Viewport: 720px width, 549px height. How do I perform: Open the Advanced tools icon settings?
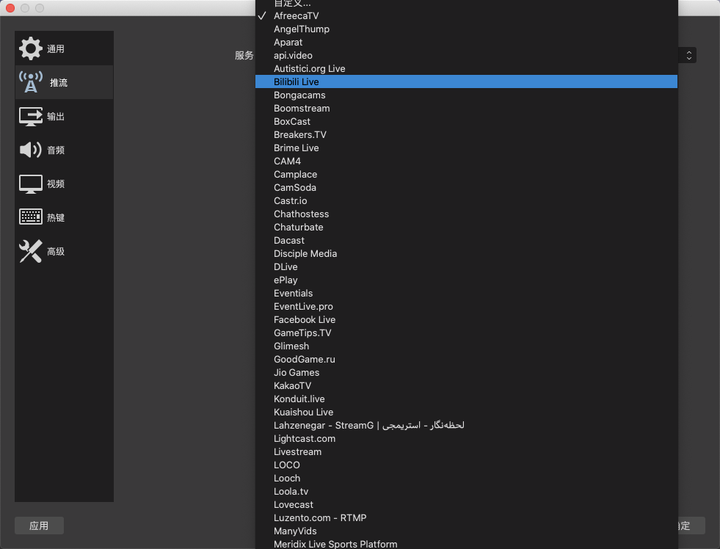point(30,251)
